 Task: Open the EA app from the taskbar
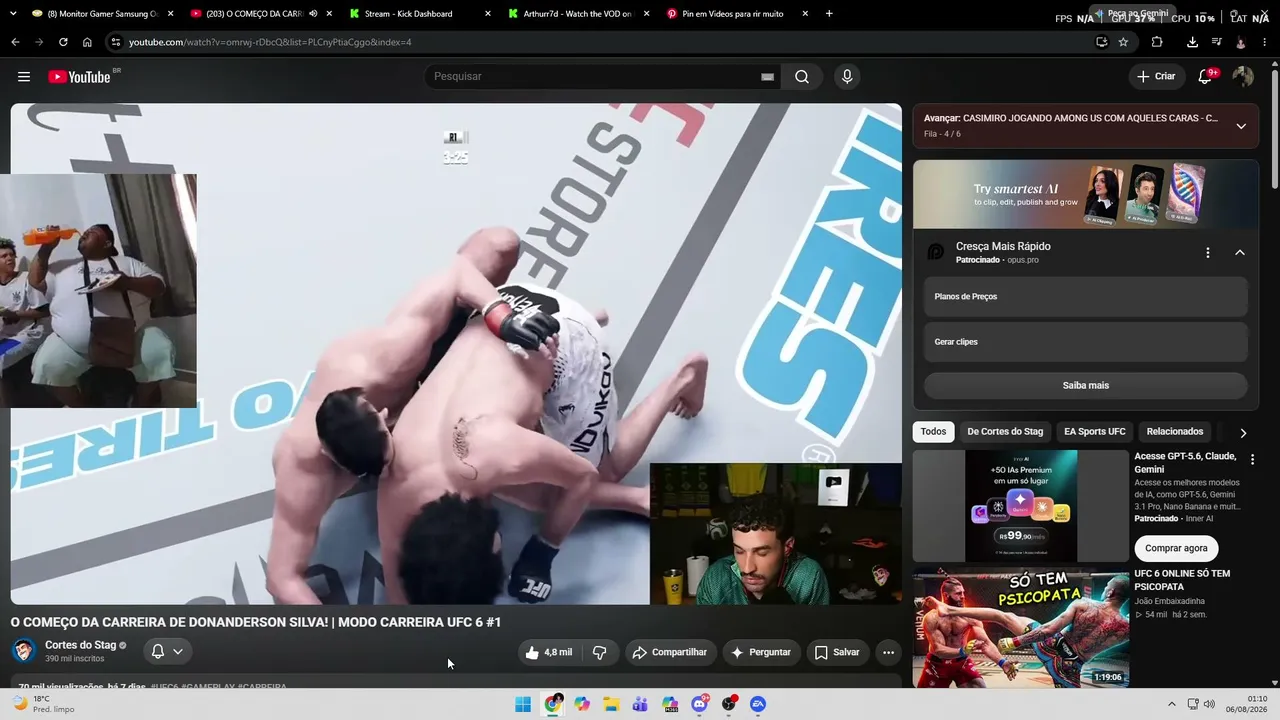758,704
